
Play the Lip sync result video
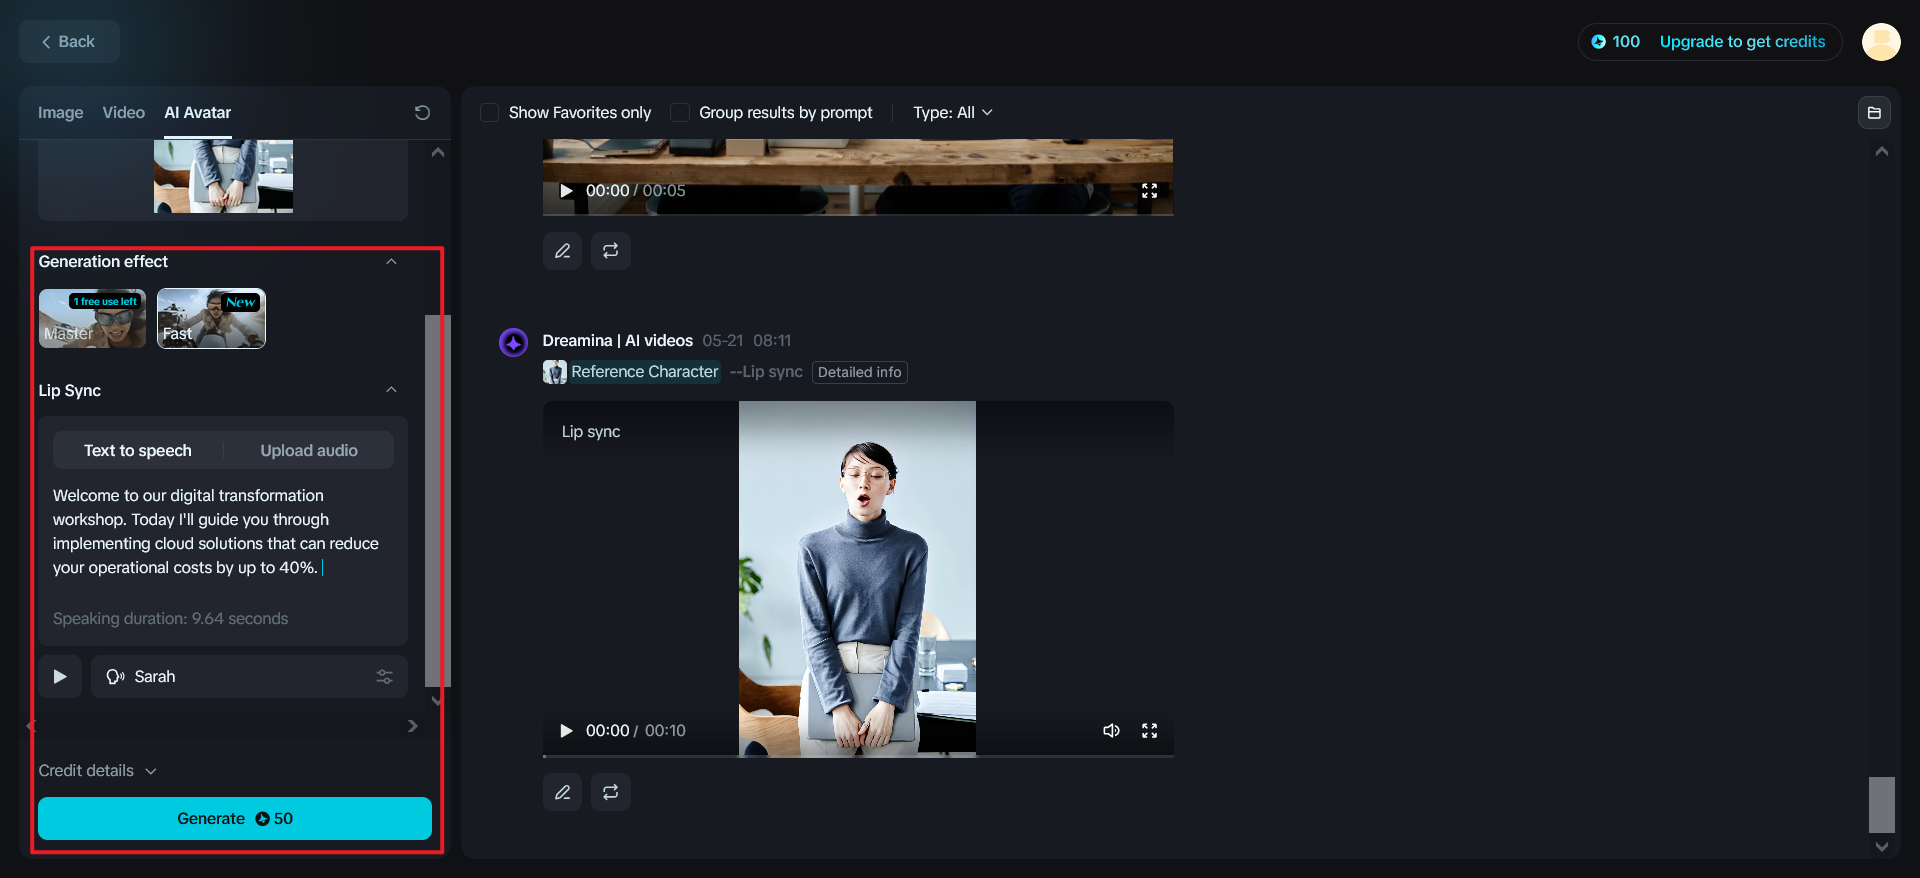[x=566, y=731]
